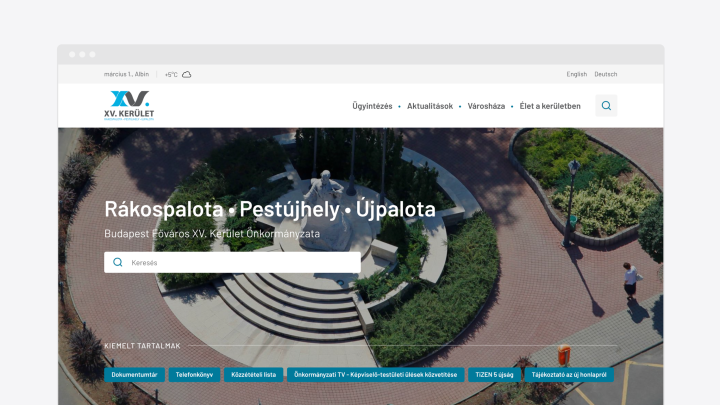
Task: Click the +5°C temperature text
Action: point(171,74)
